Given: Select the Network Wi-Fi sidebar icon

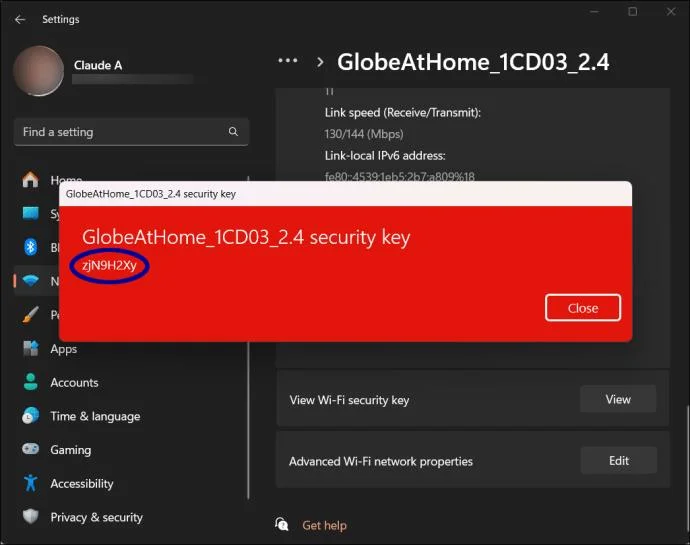Looking at the screenshot, I should point(30,280).
